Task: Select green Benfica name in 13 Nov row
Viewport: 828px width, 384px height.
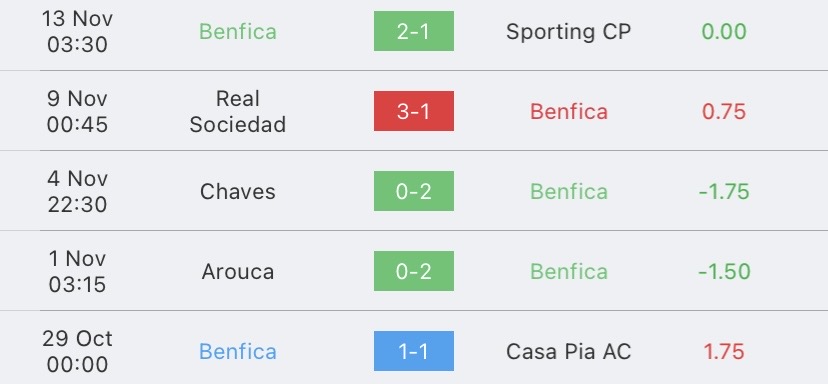Action: pos(238,32)
